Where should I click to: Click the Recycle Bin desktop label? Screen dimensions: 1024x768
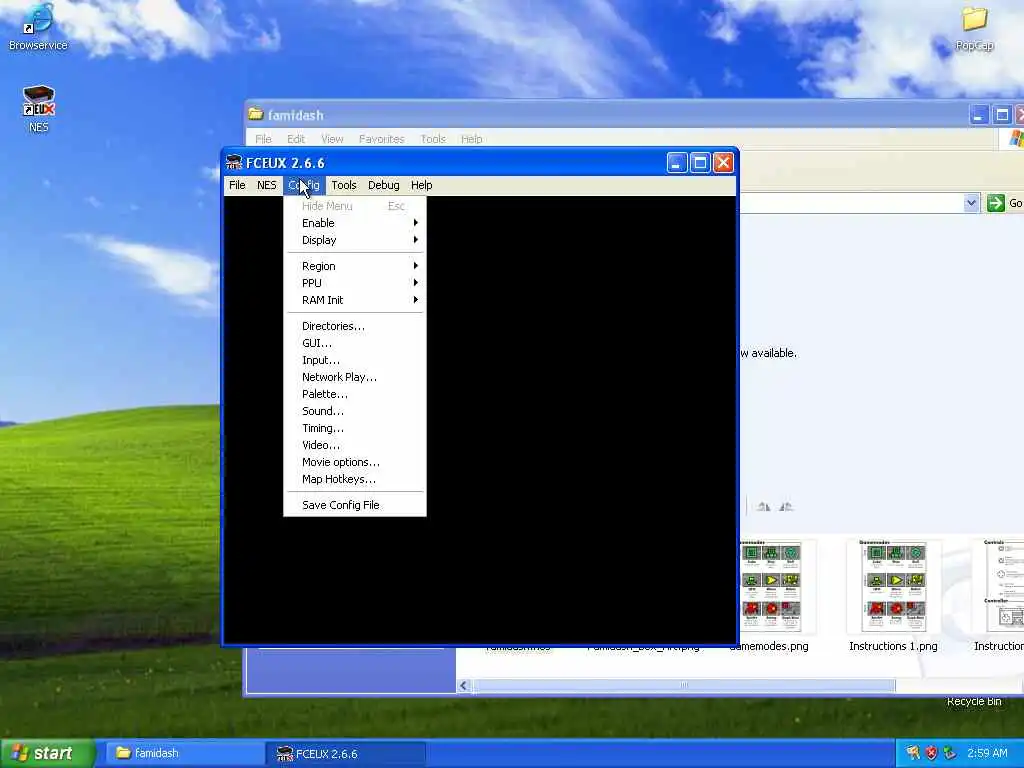tap(974, 701)
